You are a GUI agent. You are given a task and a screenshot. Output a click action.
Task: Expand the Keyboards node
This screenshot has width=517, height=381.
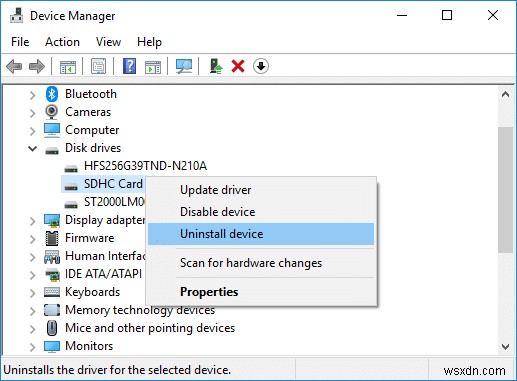pos(32,293)
